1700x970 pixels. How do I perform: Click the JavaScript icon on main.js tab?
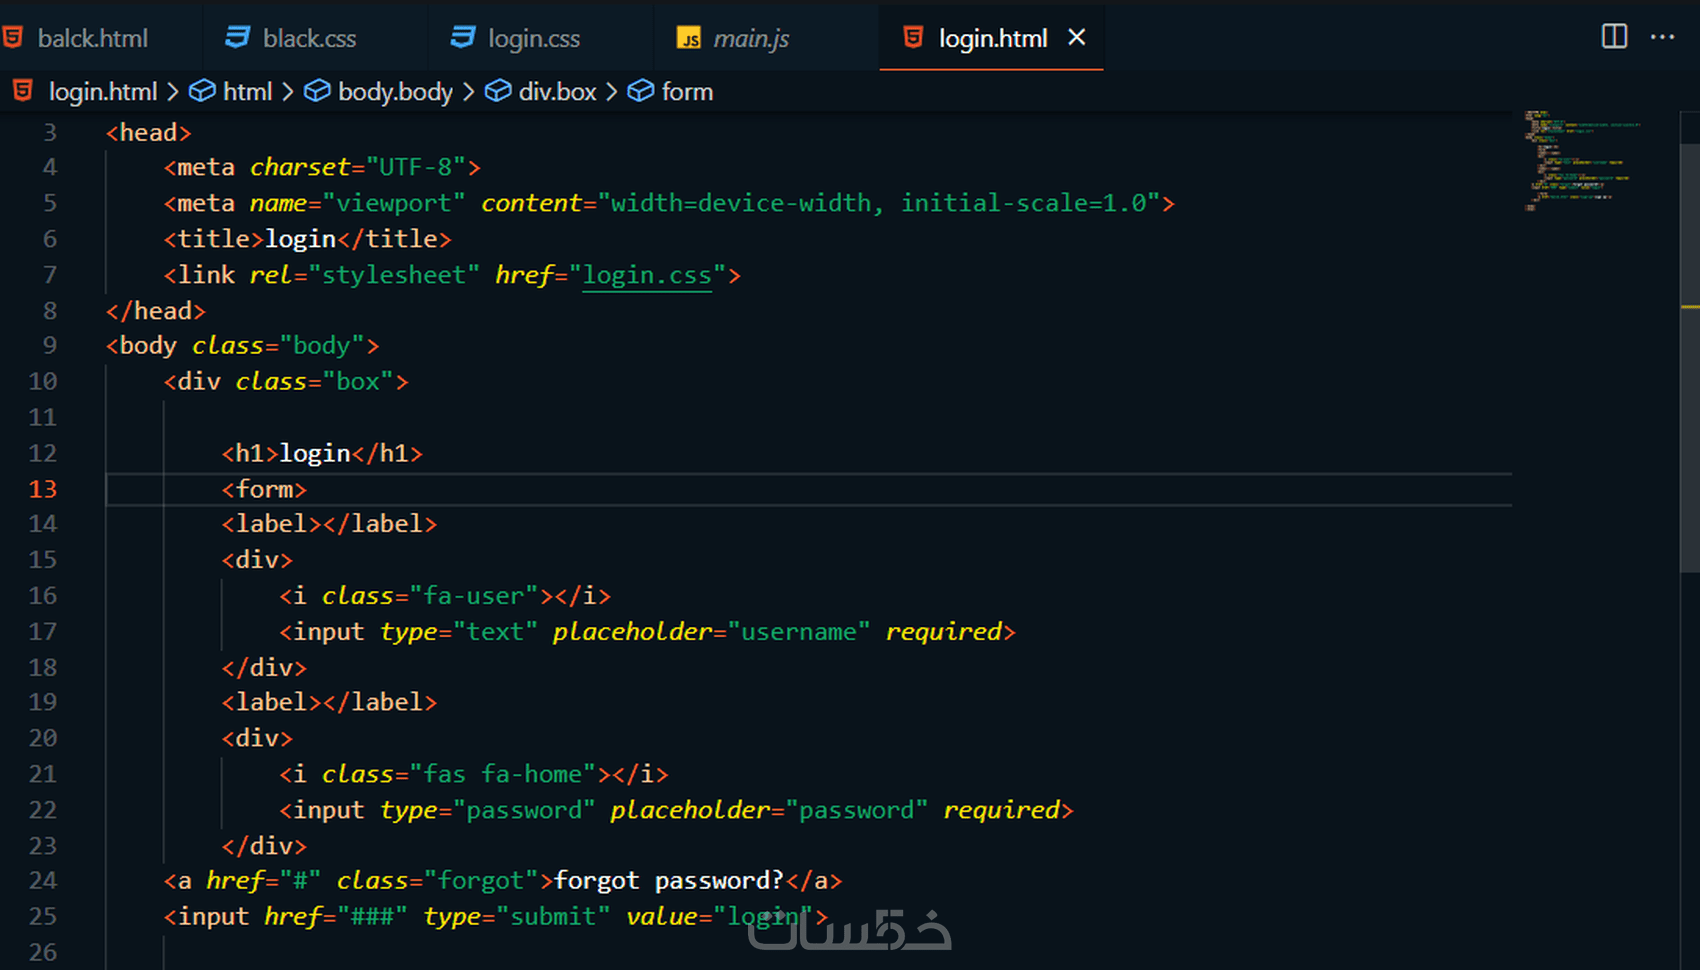click(689, 38)
